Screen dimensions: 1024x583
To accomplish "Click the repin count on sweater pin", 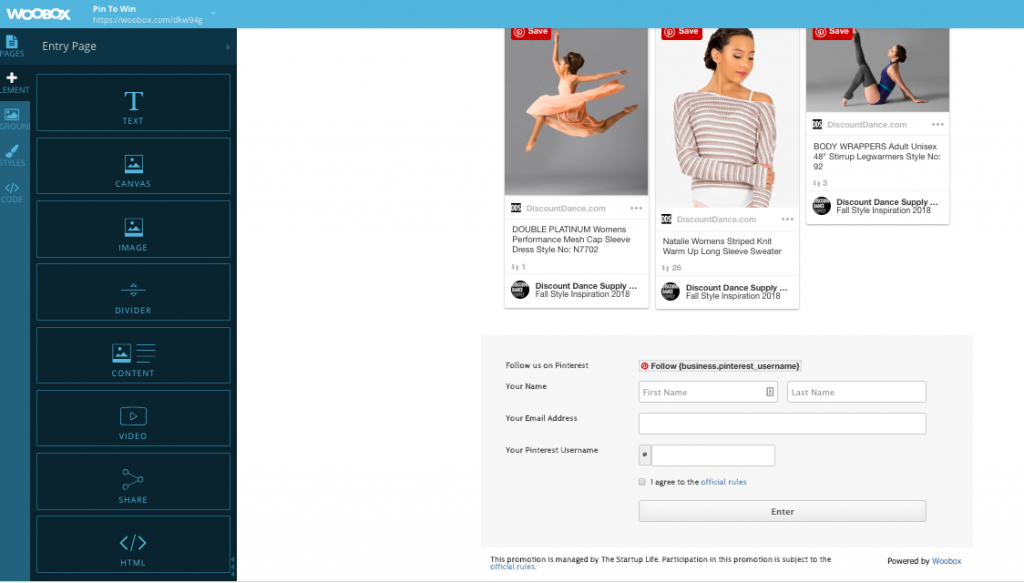I will tap(672, 268).
